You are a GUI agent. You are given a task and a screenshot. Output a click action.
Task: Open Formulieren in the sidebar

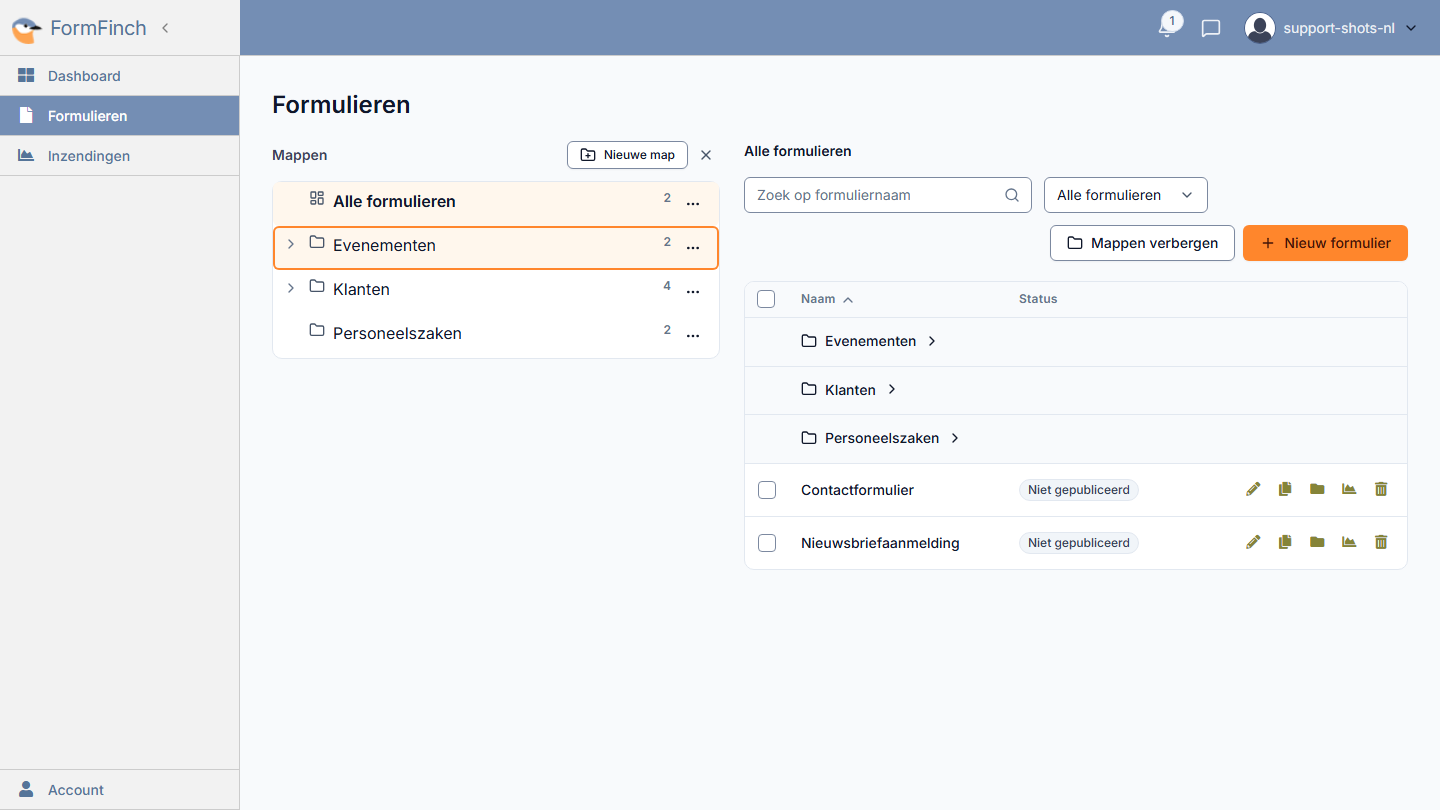(x=120, y=116)
